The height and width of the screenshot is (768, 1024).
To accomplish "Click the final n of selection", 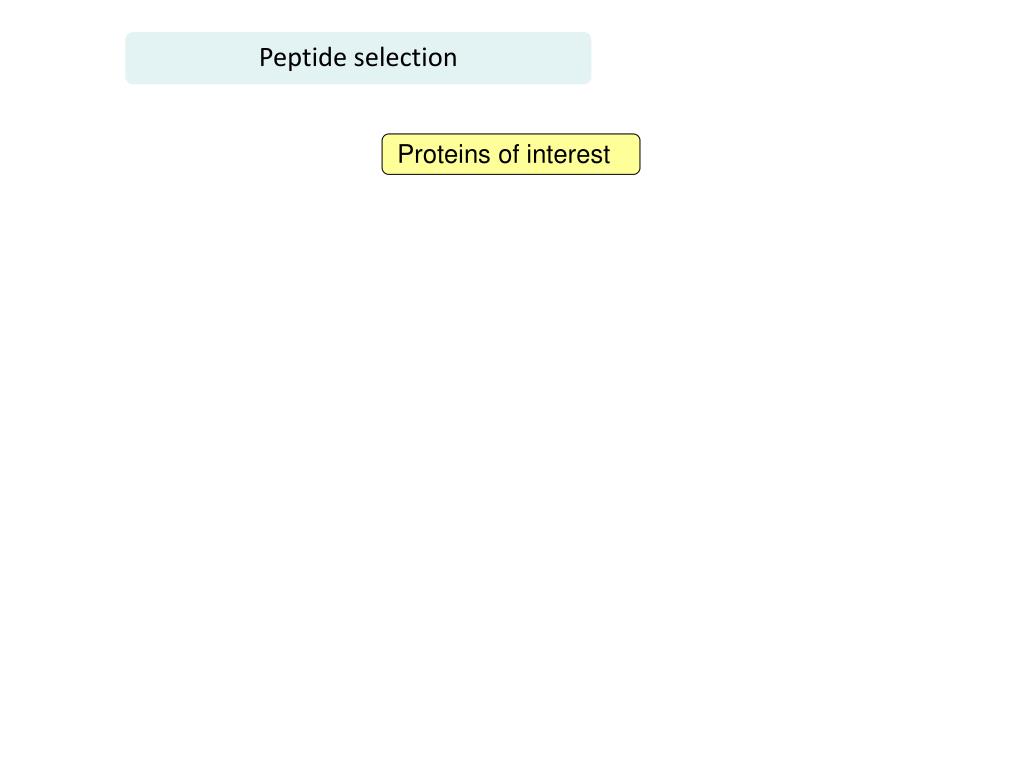I will [x=450, y=59].
